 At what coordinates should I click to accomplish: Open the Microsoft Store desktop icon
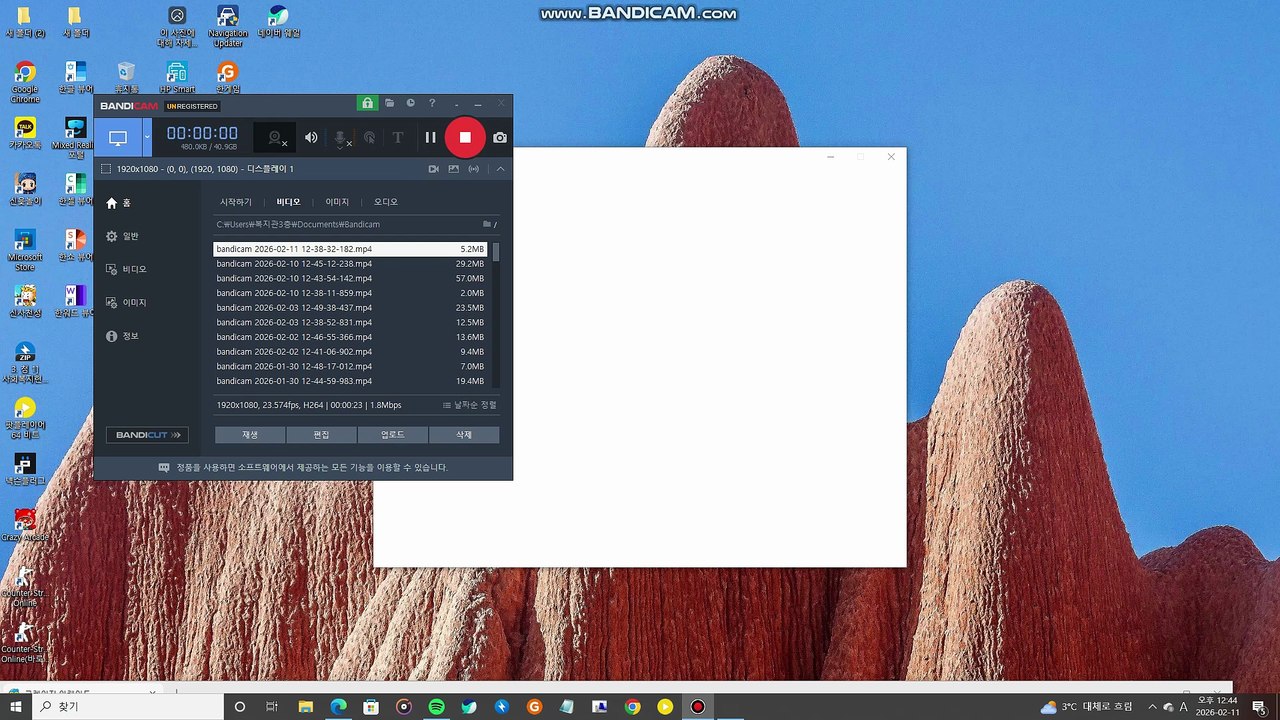[25, 251]
